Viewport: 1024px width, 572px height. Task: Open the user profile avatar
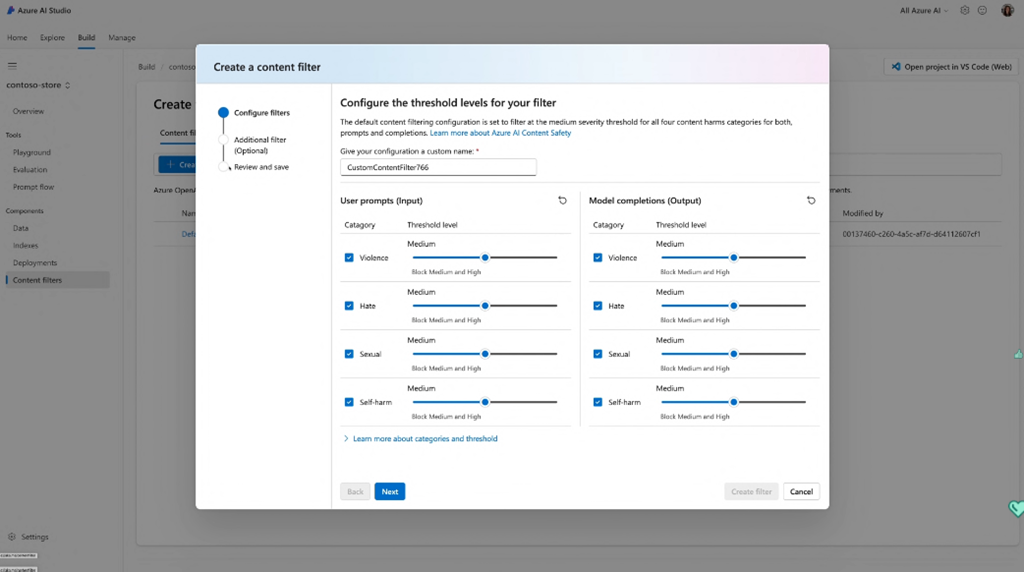[1007, 10]
